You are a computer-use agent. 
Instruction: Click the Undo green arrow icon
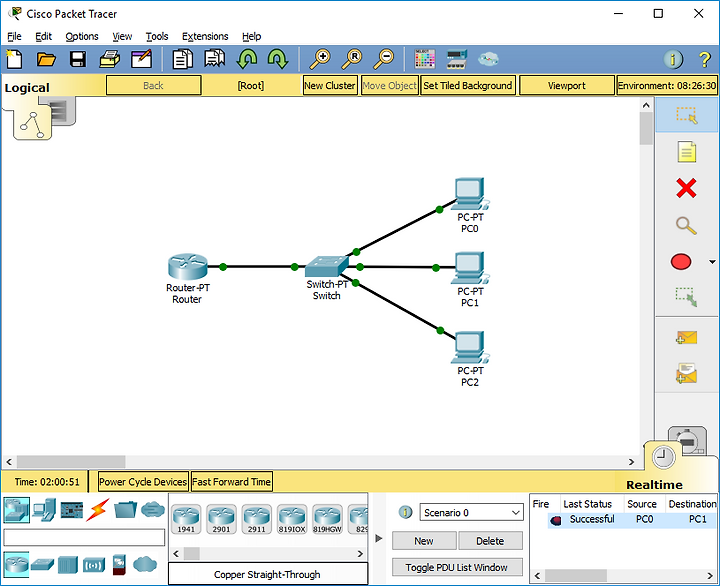(x=247, y=59)
